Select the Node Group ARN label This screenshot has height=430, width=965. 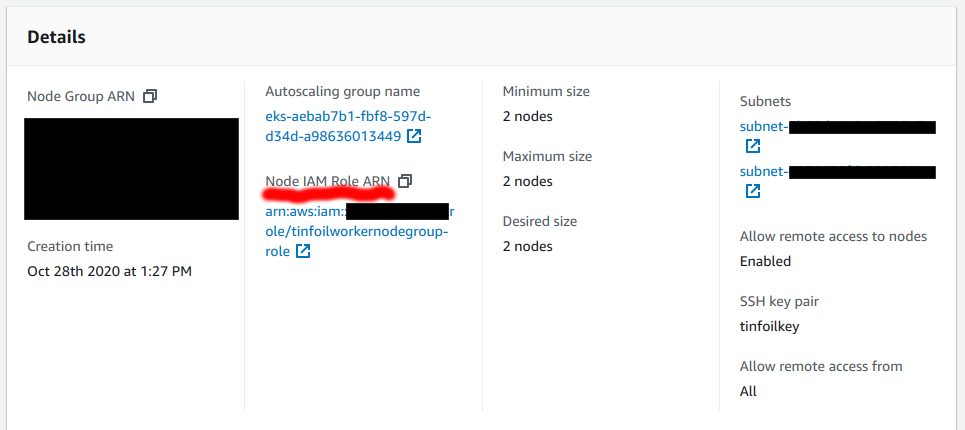tap(81, 97)
